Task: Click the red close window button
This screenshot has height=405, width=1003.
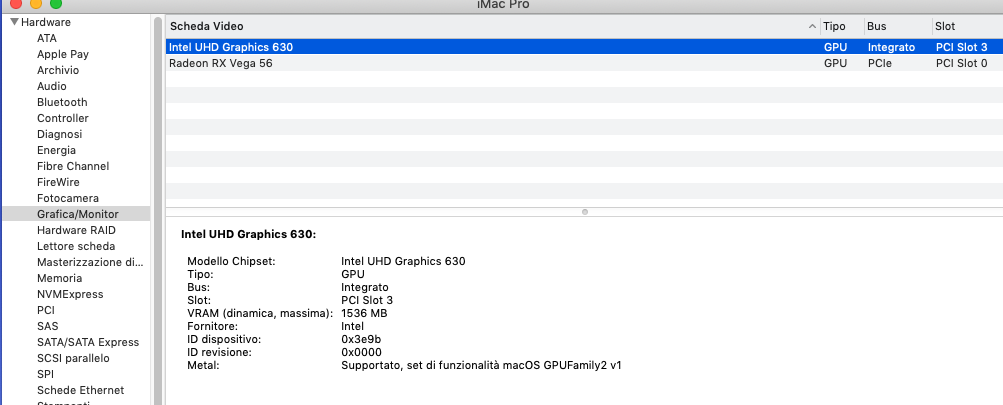Action: click(16, 3)
